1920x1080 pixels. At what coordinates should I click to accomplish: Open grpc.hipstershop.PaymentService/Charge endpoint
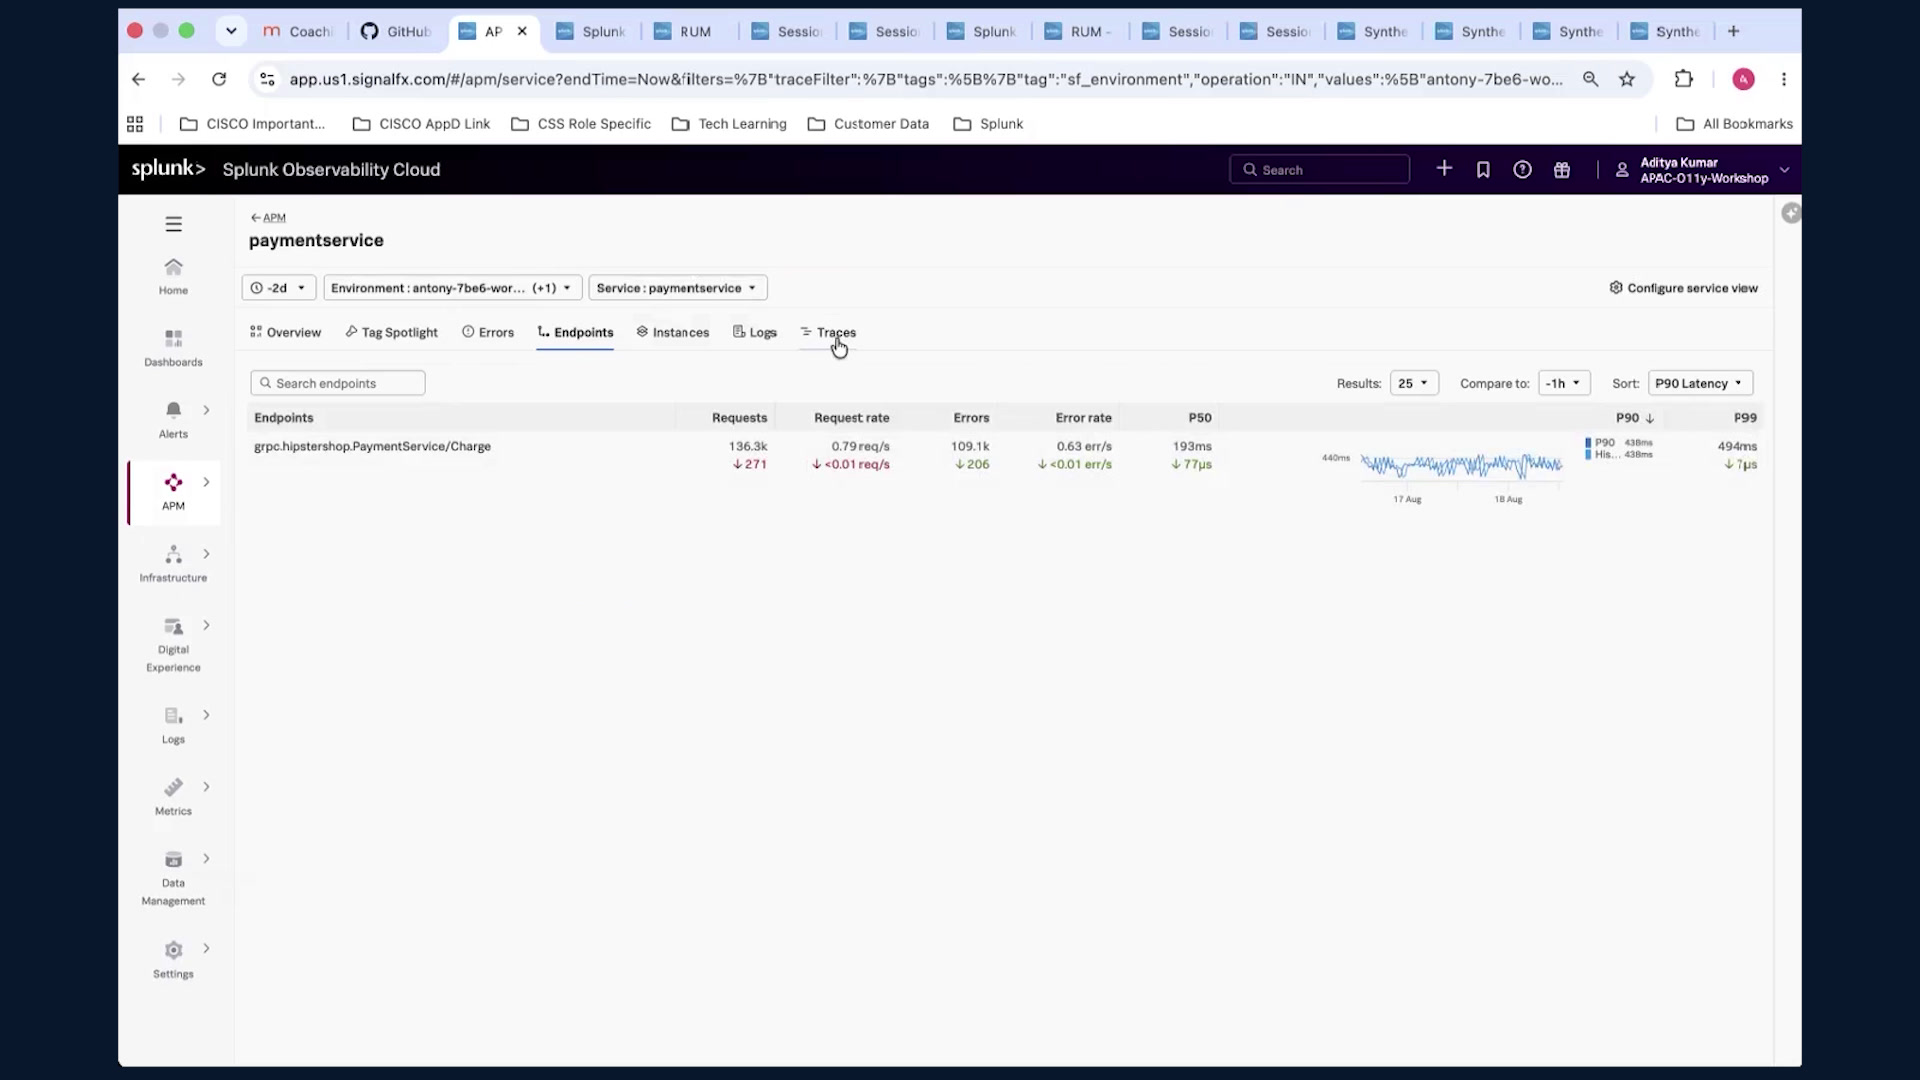pyautogui.click(x=372, y=446)
